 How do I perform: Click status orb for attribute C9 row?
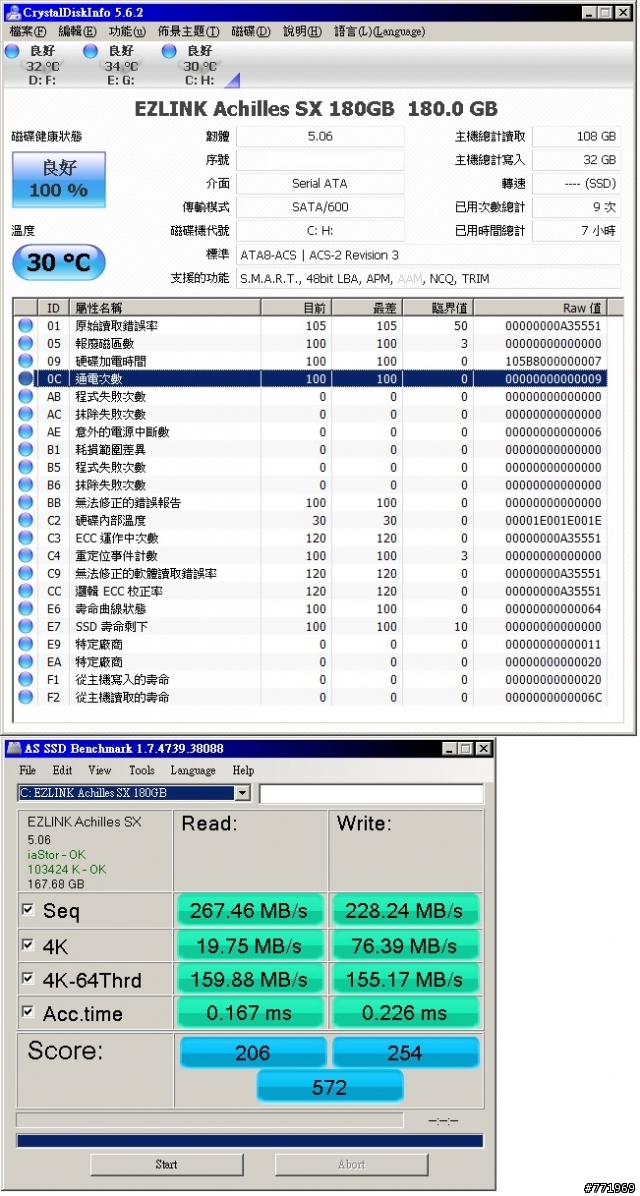(26, 574)
